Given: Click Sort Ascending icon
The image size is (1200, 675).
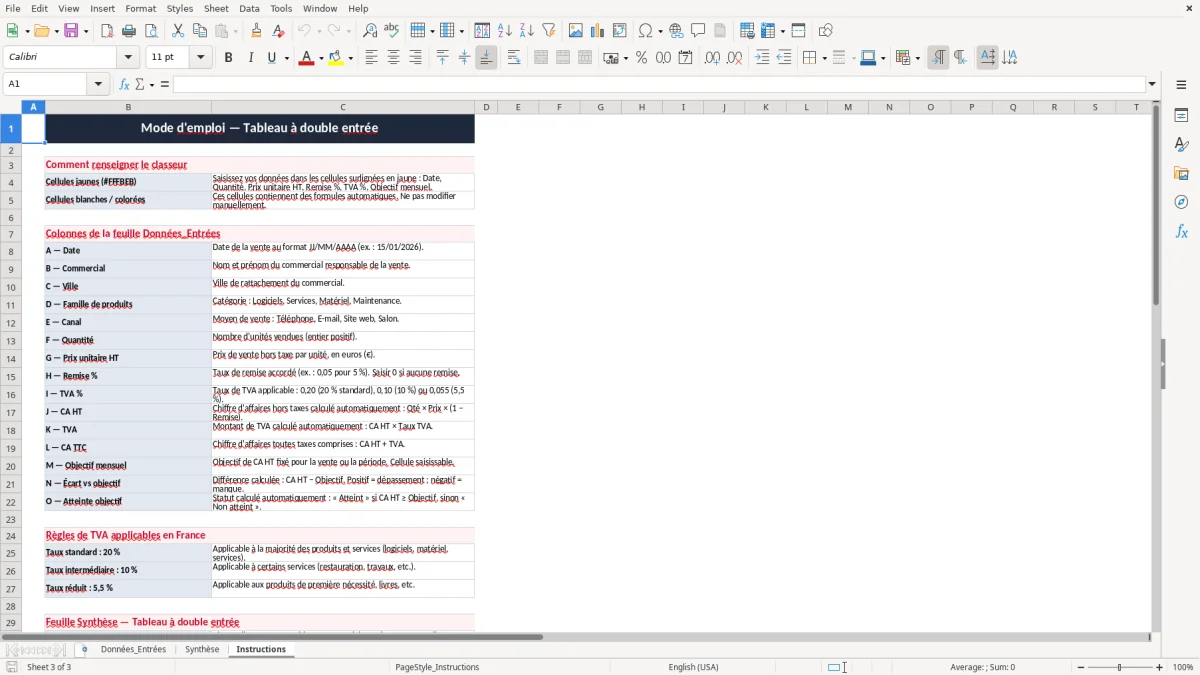Looking at the screenshot, I should (x=505, y=31).
